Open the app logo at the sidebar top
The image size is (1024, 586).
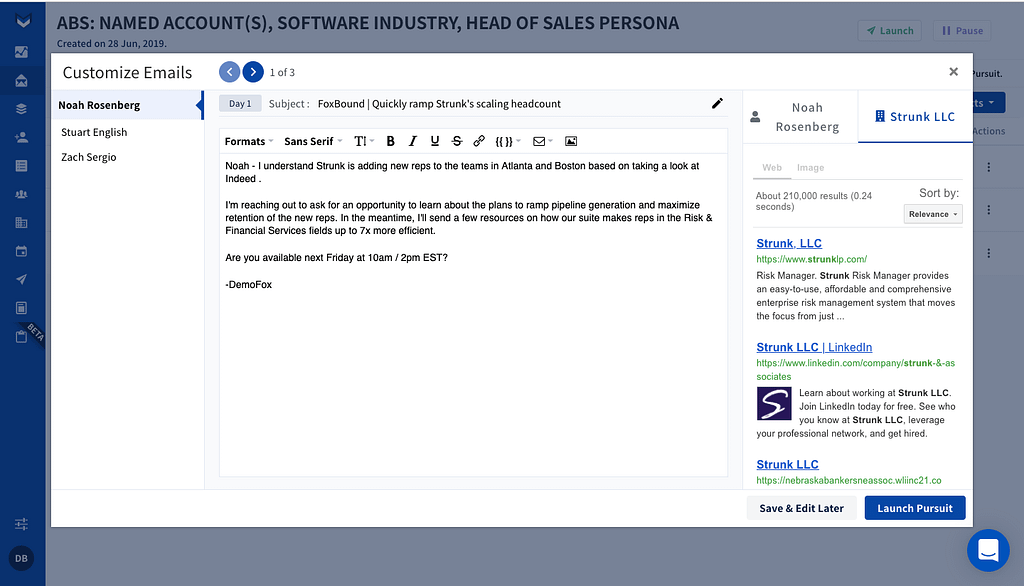(23, 22)
